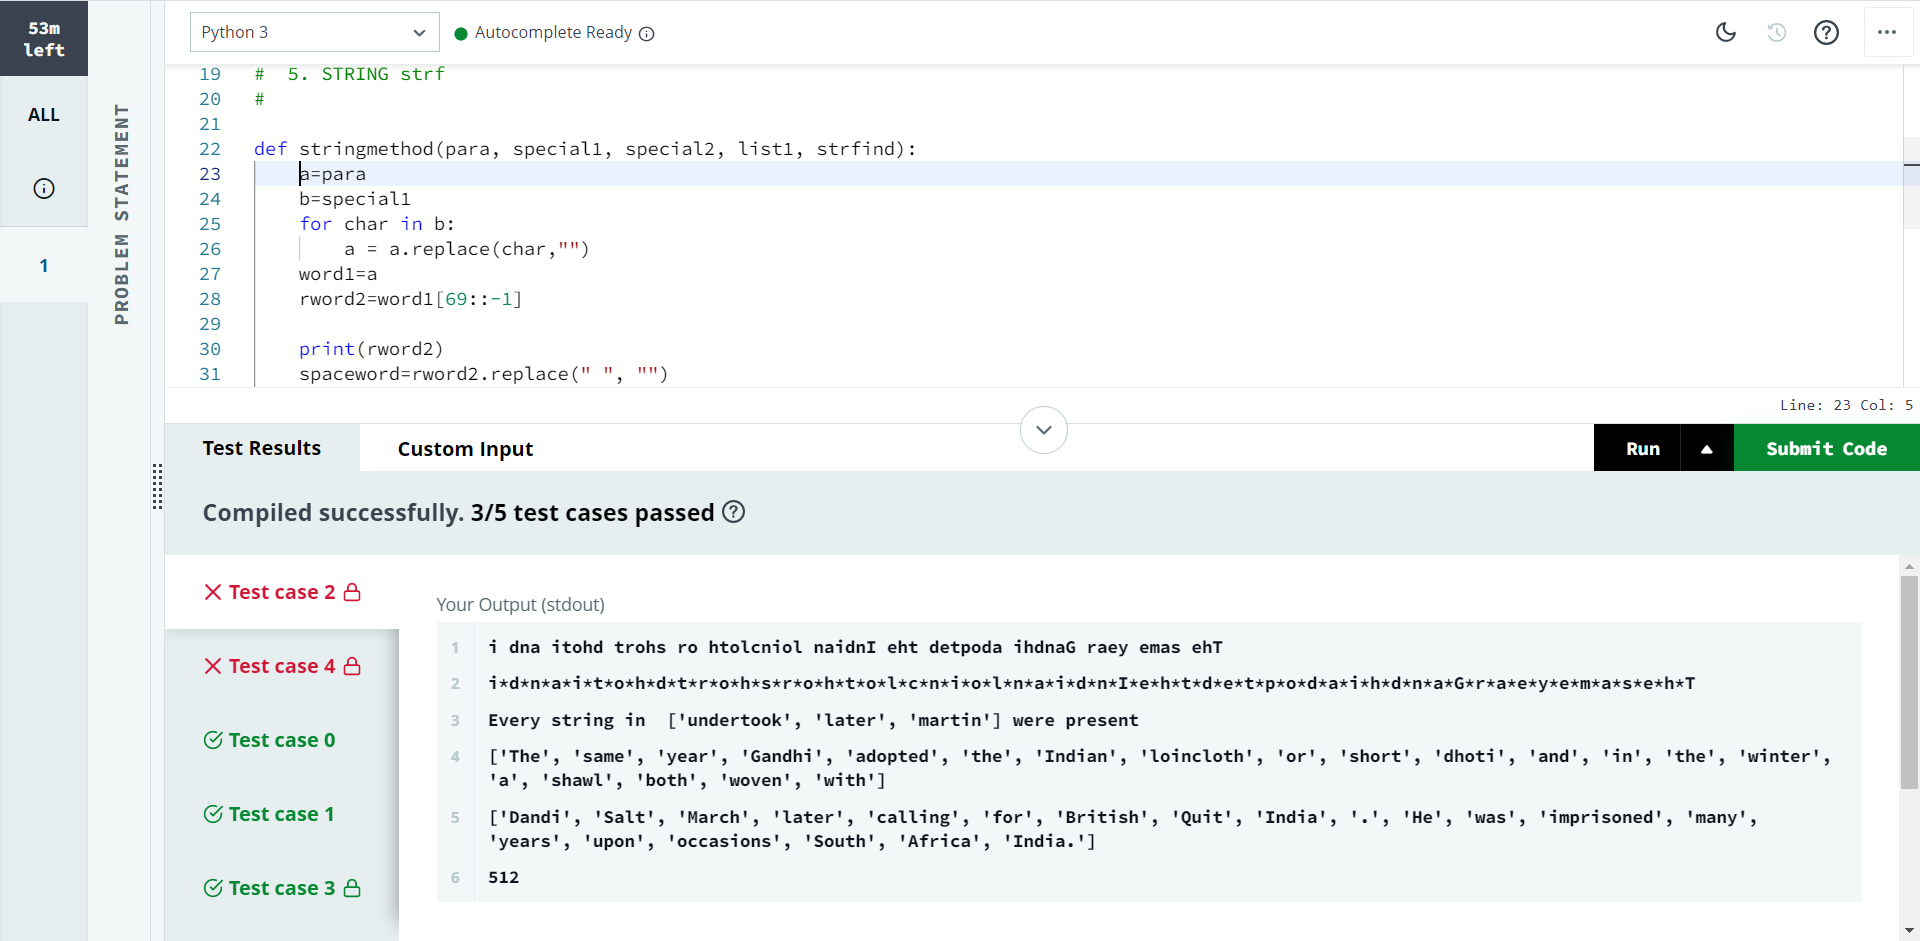
Task: Select Test case 1 from the results list
Action: coord(281,814)
